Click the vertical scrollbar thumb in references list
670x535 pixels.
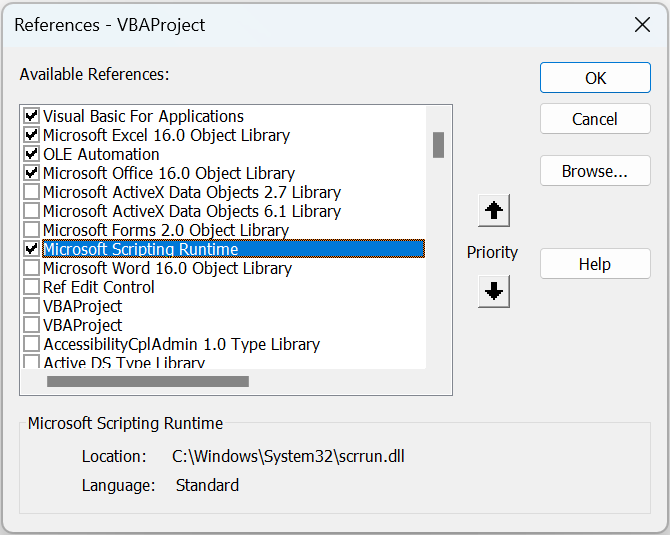click(438, 145)
